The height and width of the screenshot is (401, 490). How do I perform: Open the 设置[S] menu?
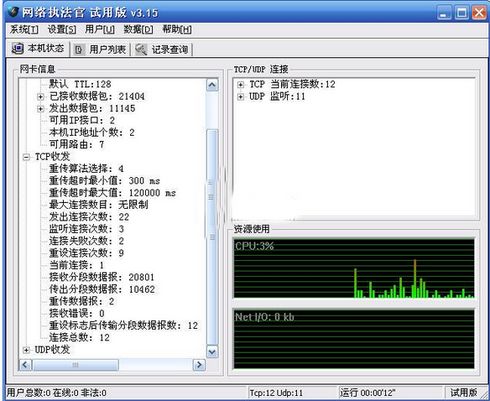click(x=62, y=30)
